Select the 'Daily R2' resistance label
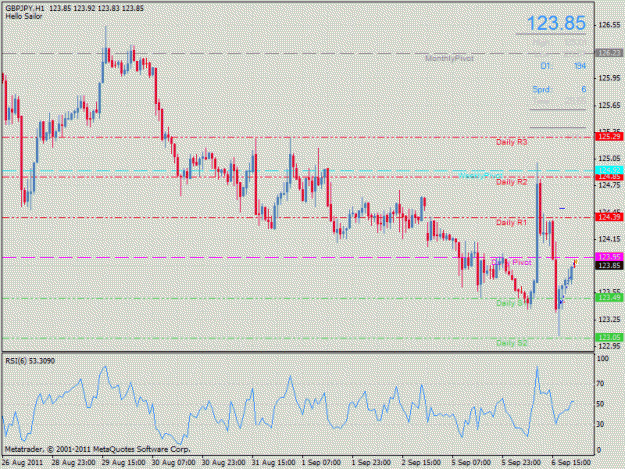The image size is (625, 469). pos(511,182)
